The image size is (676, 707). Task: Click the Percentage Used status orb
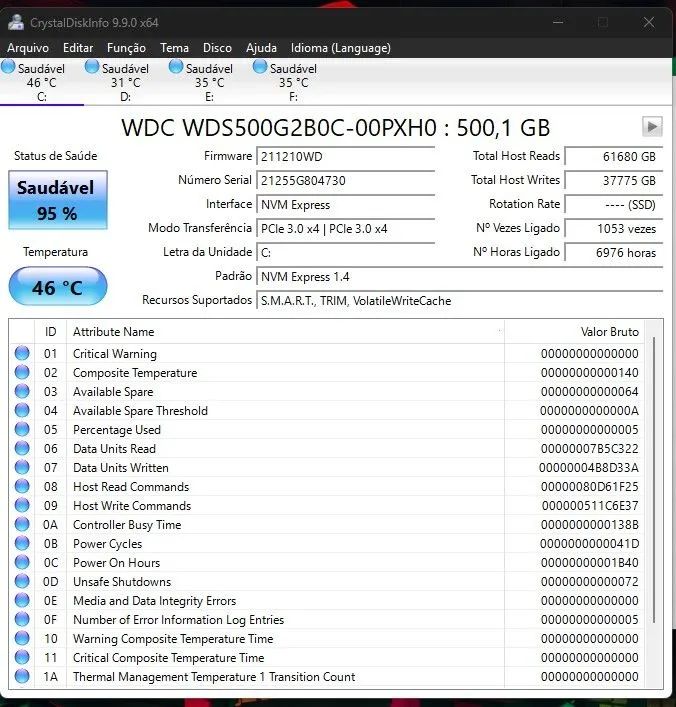click(x=22, y=429)
